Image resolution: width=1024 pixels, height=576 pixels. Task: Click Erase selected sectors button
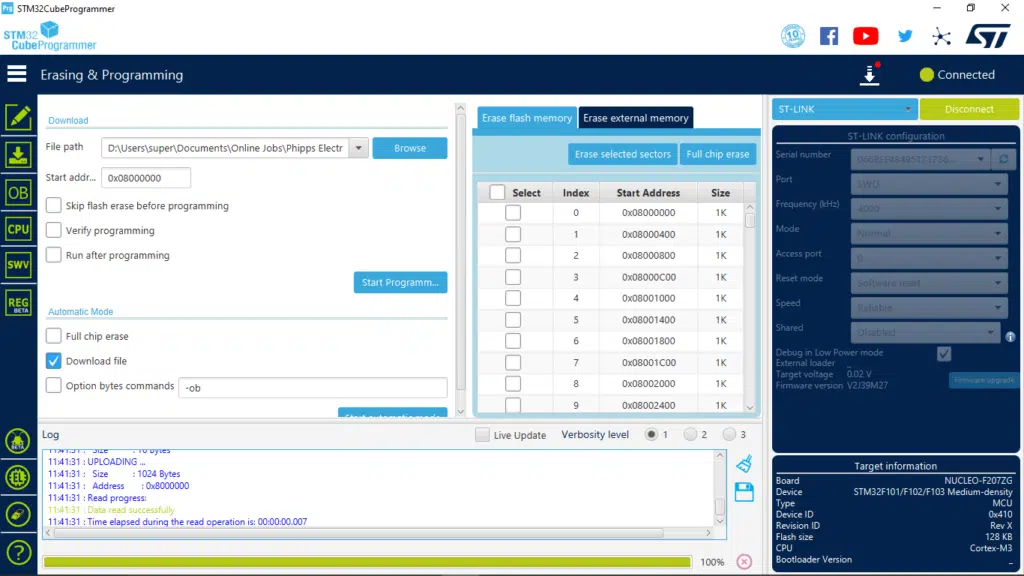pyautogui.click(x=622, y=154)
